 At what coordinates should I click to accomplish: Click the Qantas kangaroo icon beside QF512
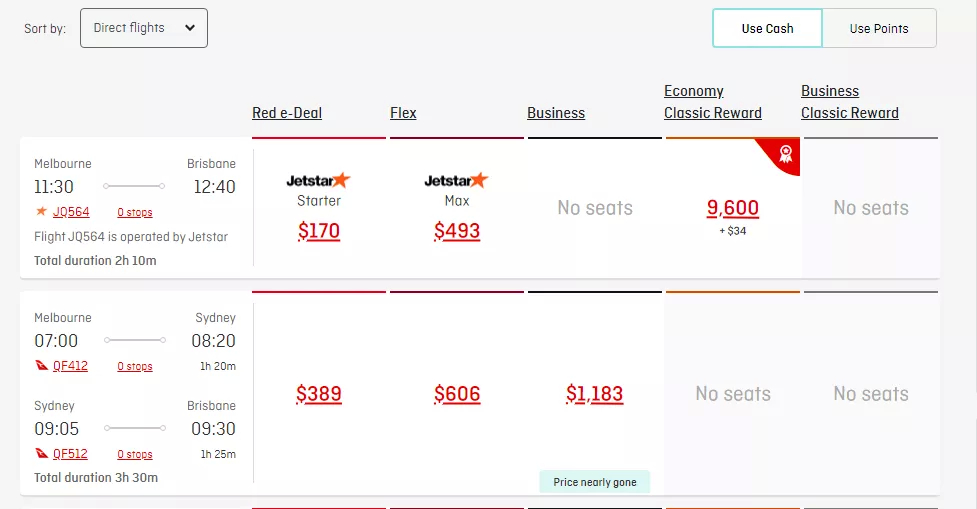[41, 454]
